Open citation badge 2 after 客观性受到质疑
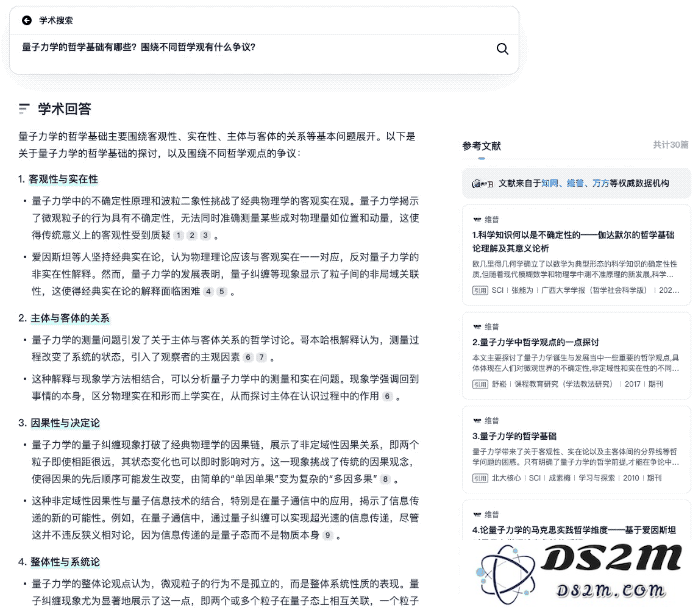 point(192,235)
